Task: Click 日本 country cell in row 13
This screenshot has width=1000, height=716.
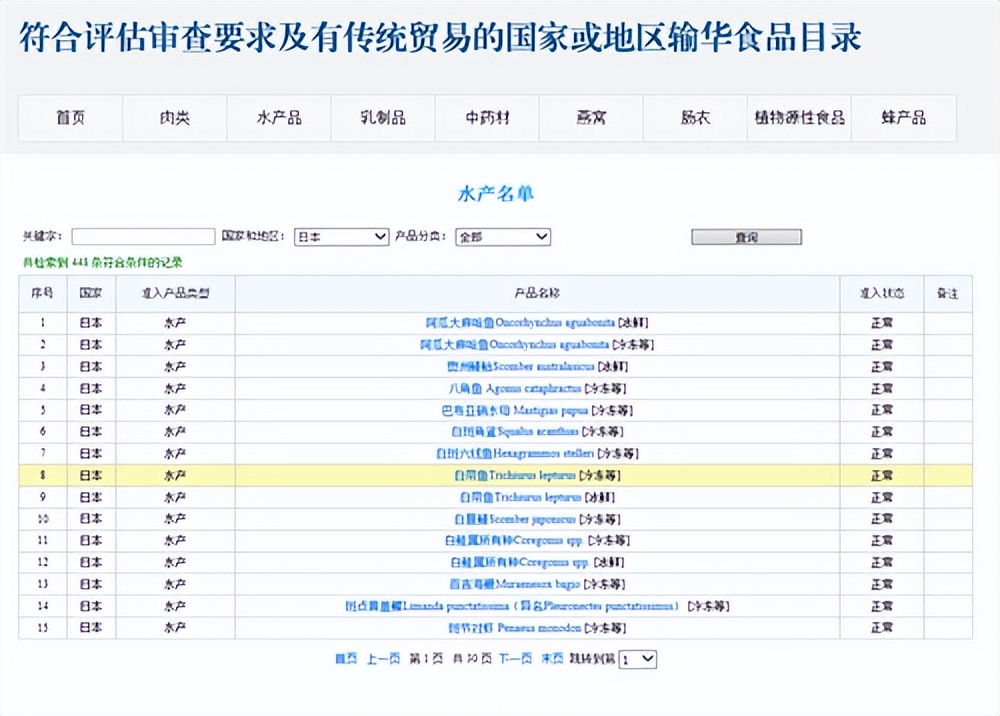Action: (x=91, y=584)
